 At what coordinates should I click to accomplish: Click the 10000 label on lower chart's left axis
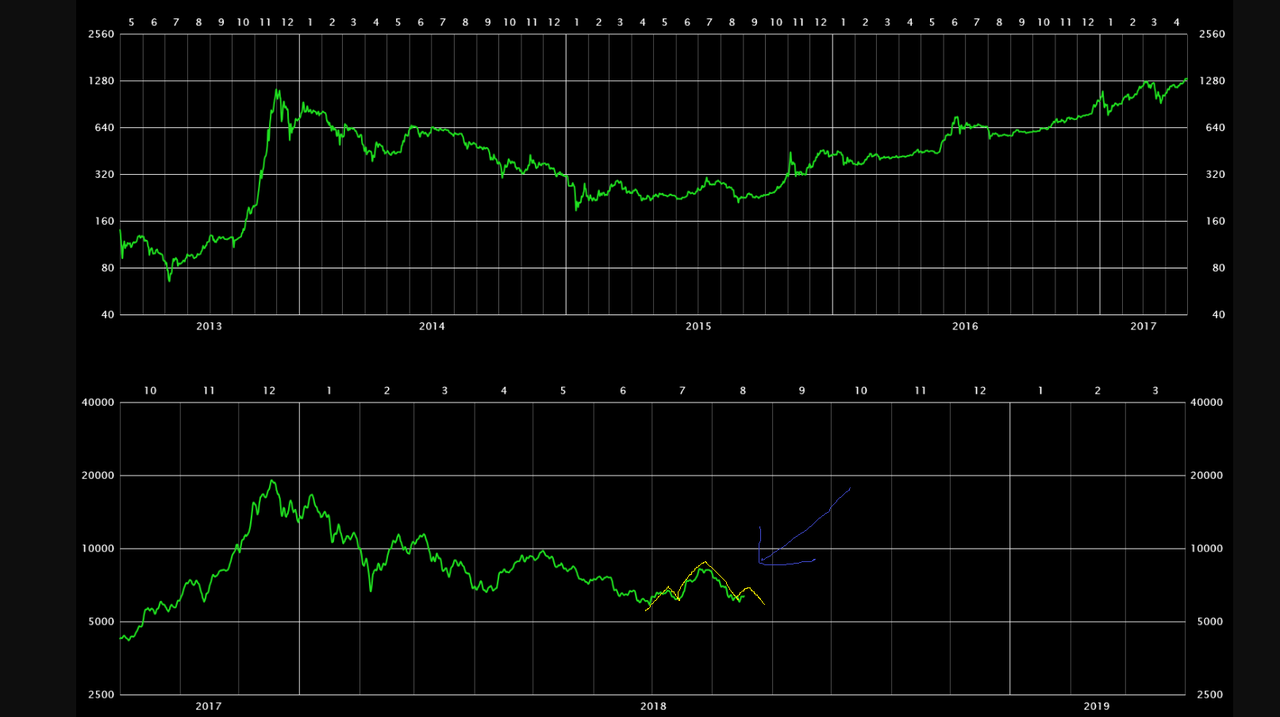[100, 549]
